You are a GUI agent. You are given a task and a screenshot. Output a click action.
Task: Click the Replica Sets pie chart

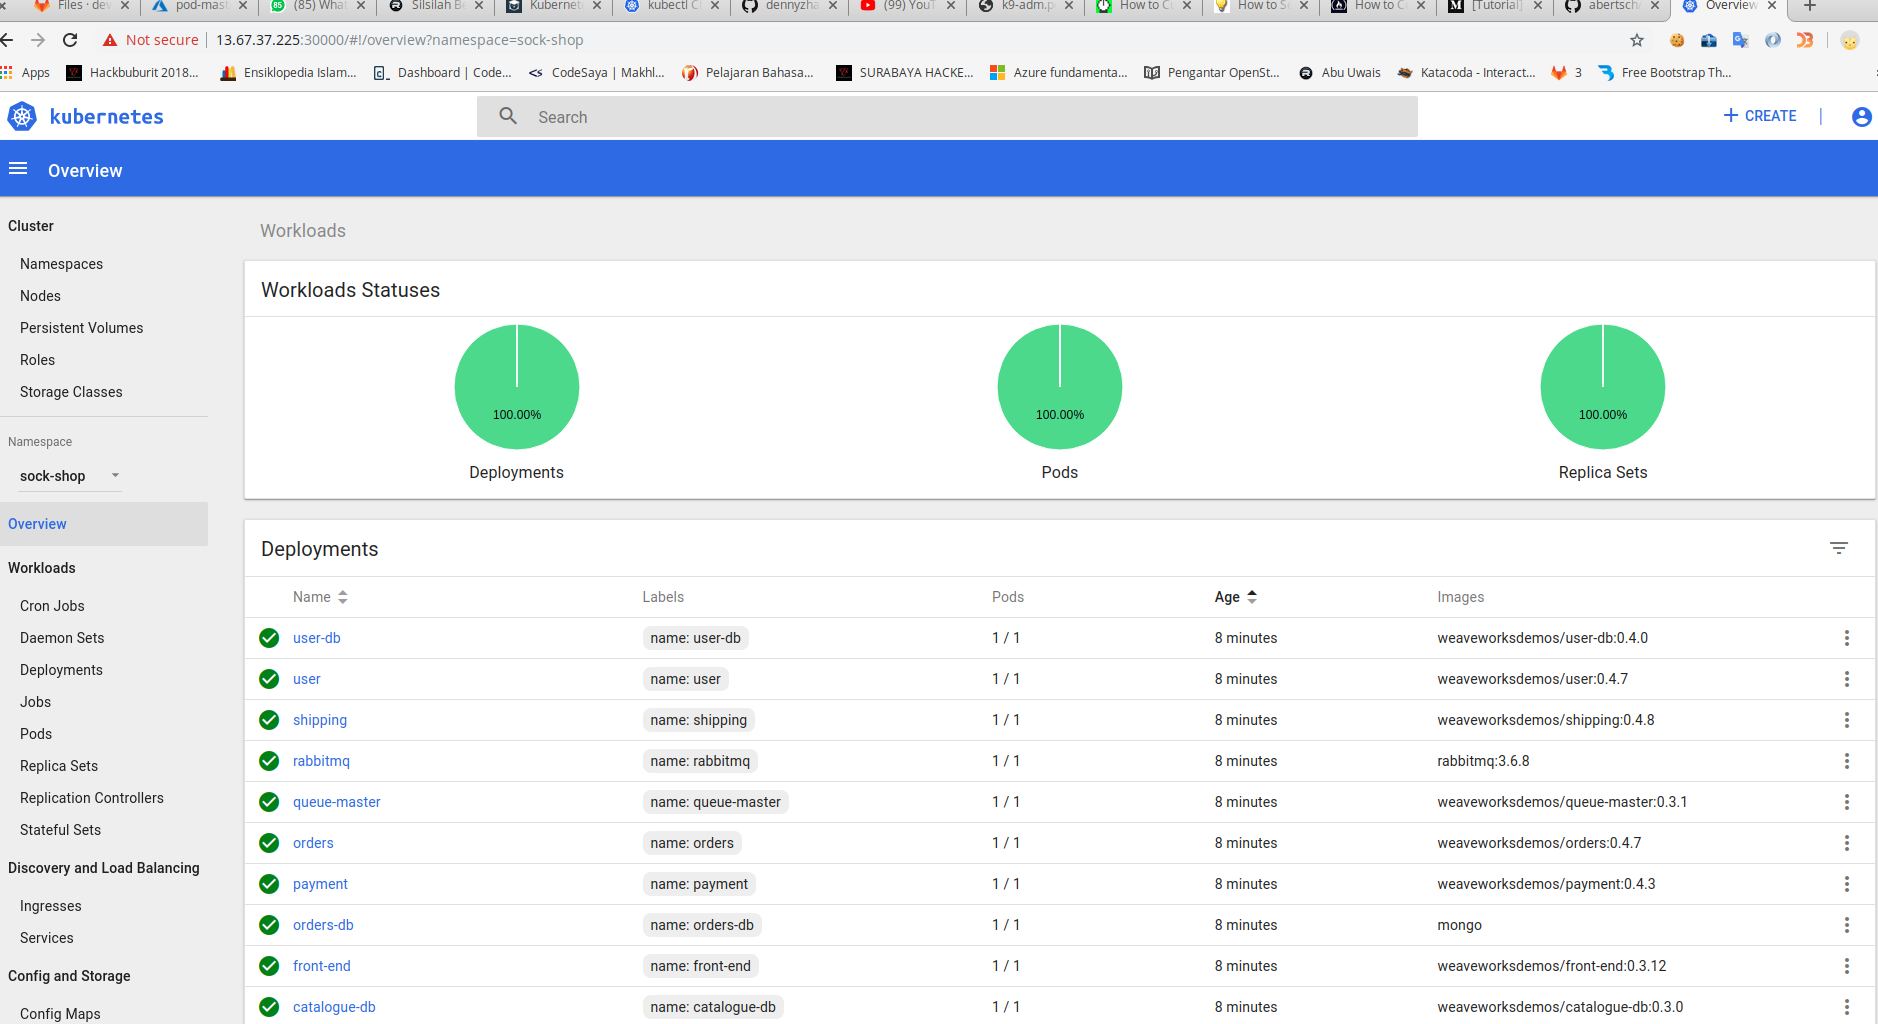[x=1603, y=386]
